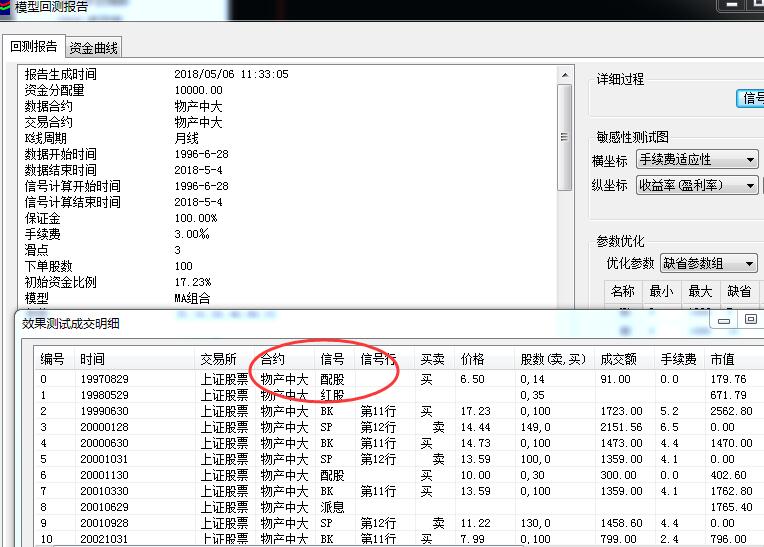Click the 价格 column header
The height and width of the screenshot is (547, 764).
pos(473,358)
